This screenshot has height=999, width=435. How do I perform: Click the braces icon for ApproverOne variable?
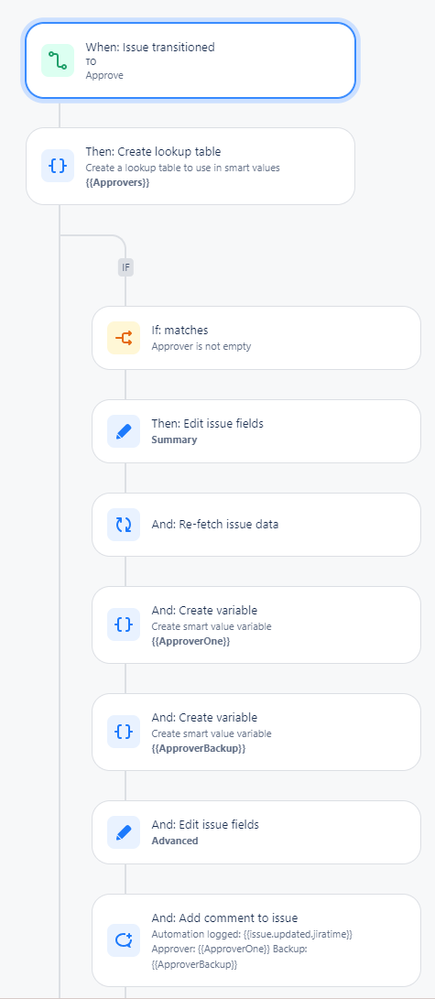pos(124,624)
